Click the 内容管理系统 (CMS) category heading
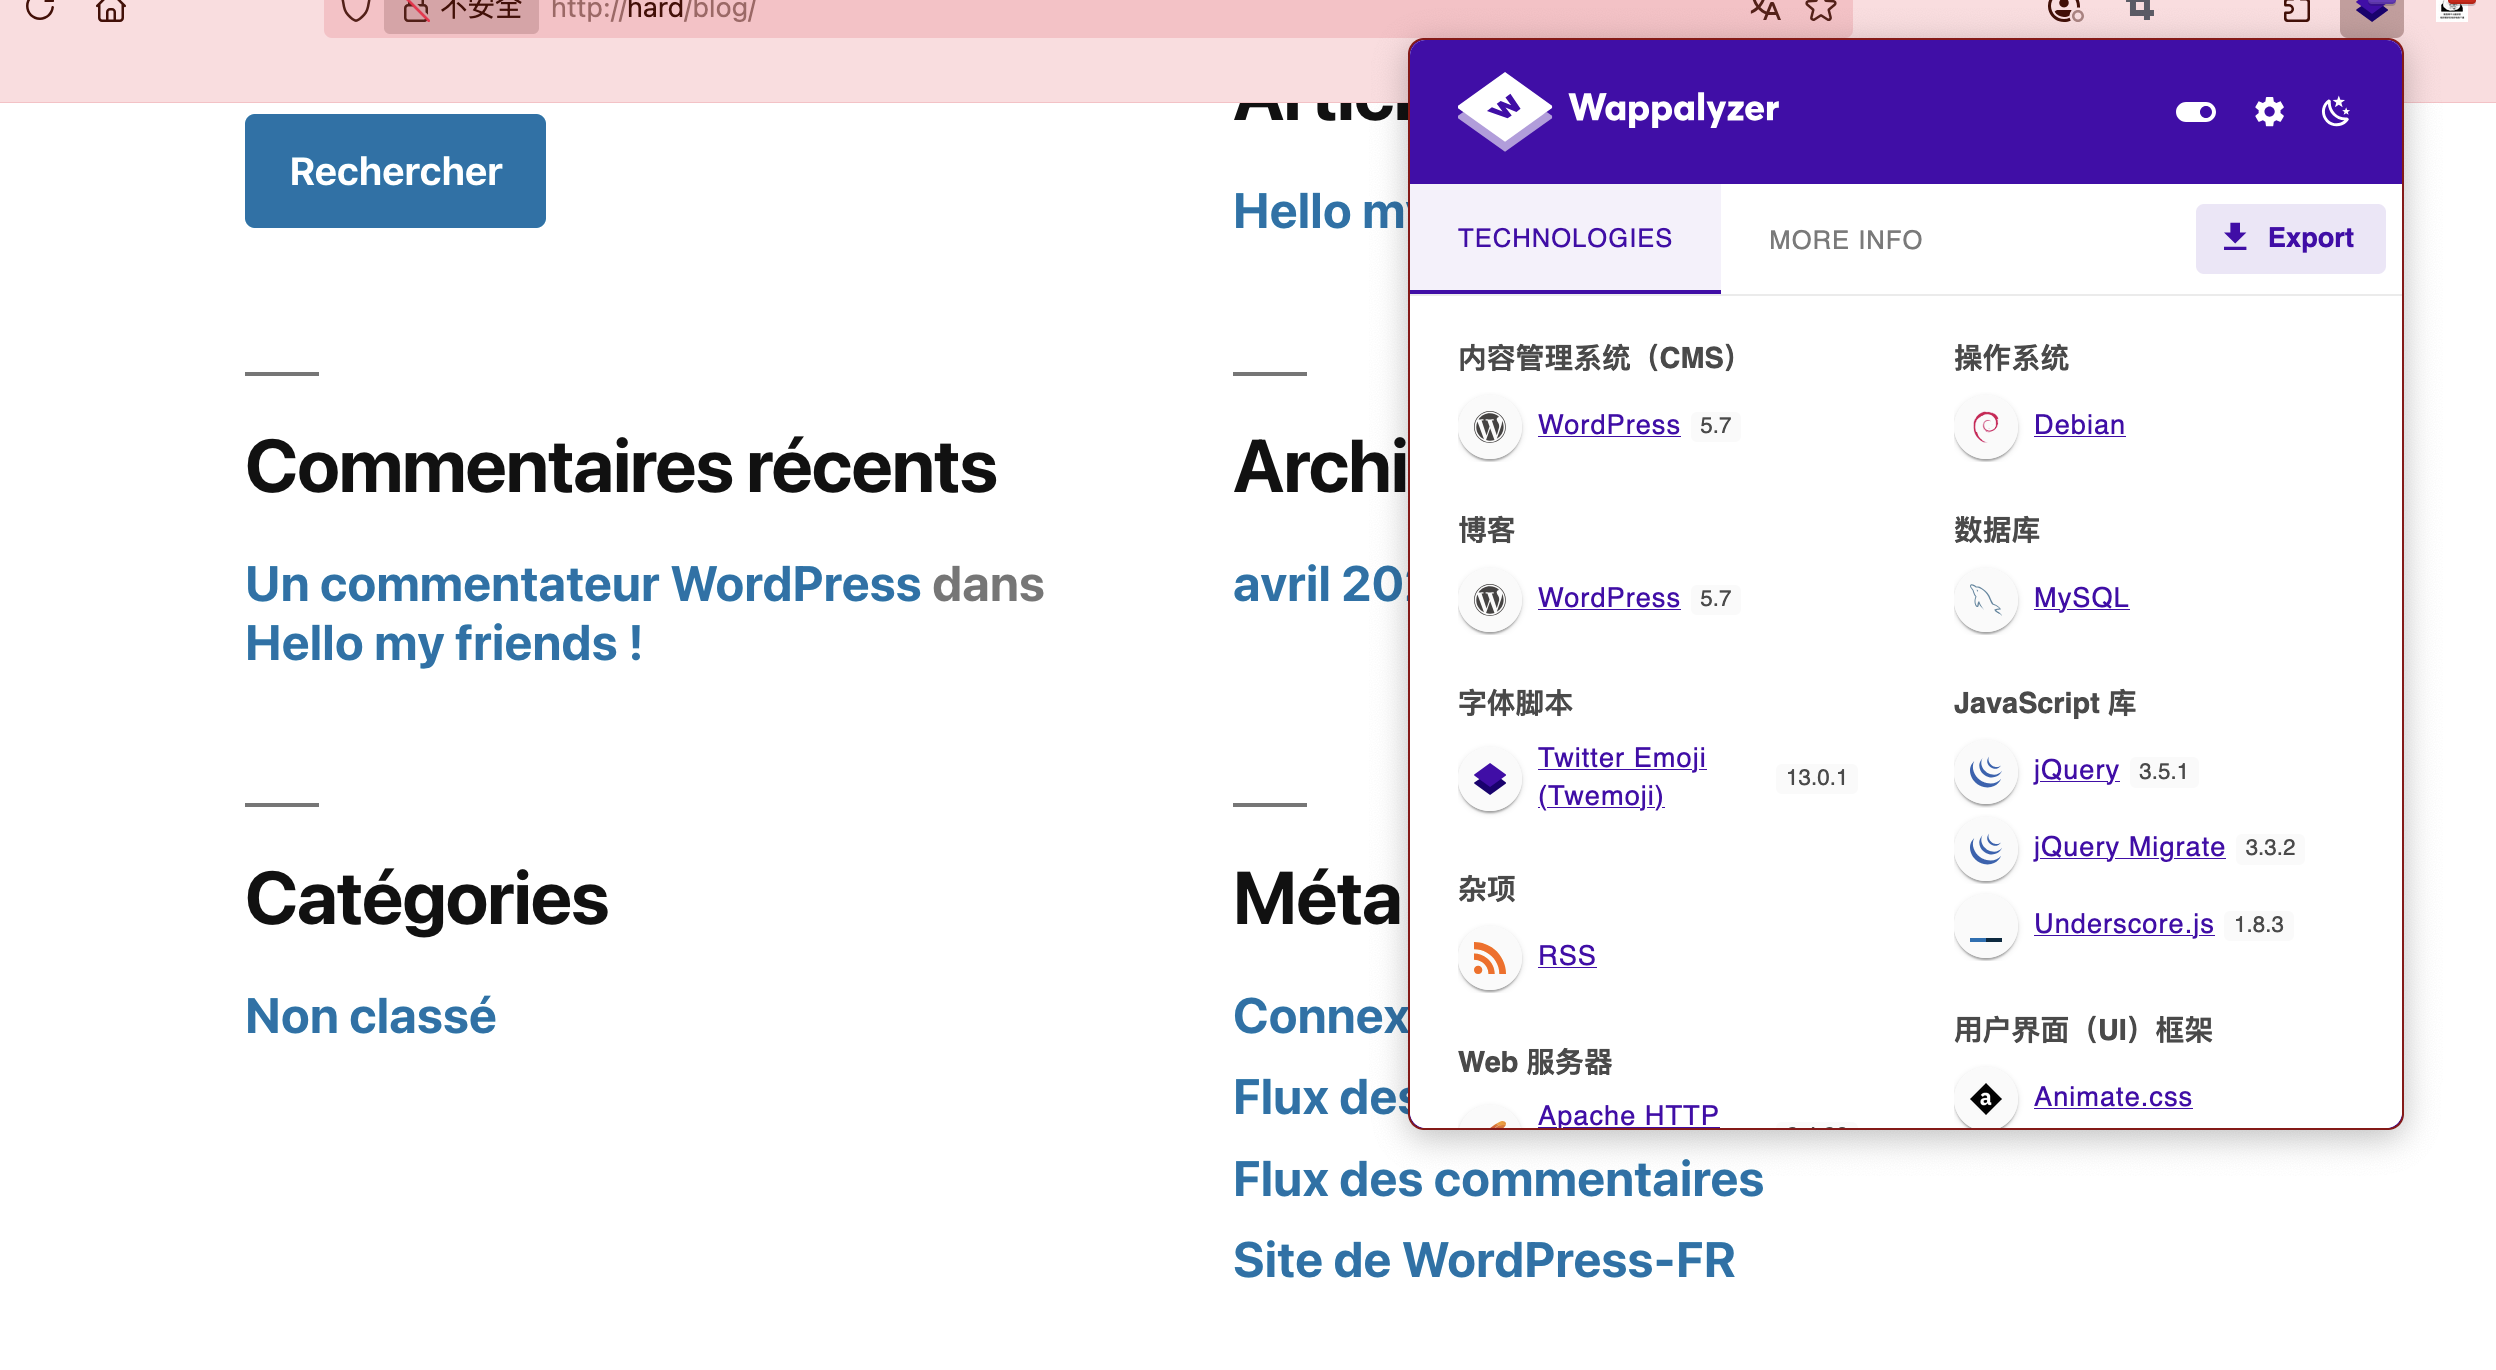 [1596, 358]
